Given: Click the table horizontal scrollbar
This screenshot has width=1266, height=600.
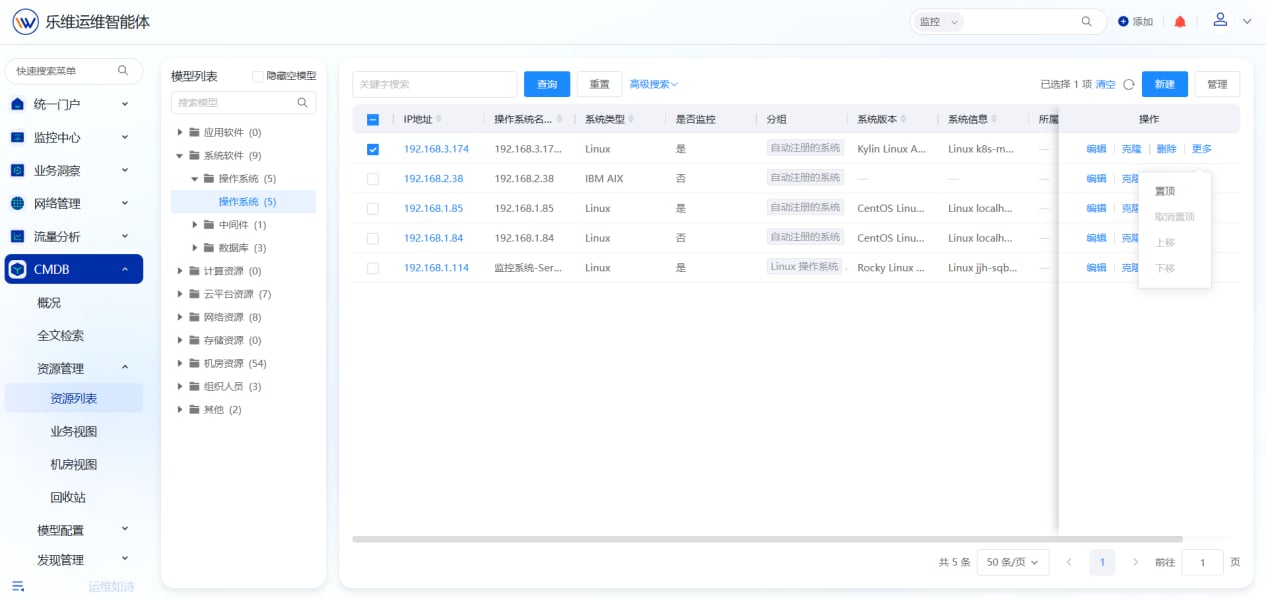Looking at the screenshot, I should tap(767, 539).
